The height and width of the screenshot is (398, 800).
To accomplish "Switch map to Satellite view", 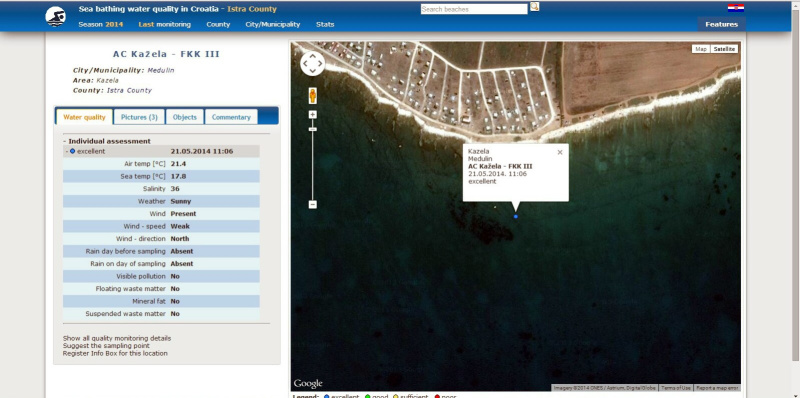I will pos(723,49).
